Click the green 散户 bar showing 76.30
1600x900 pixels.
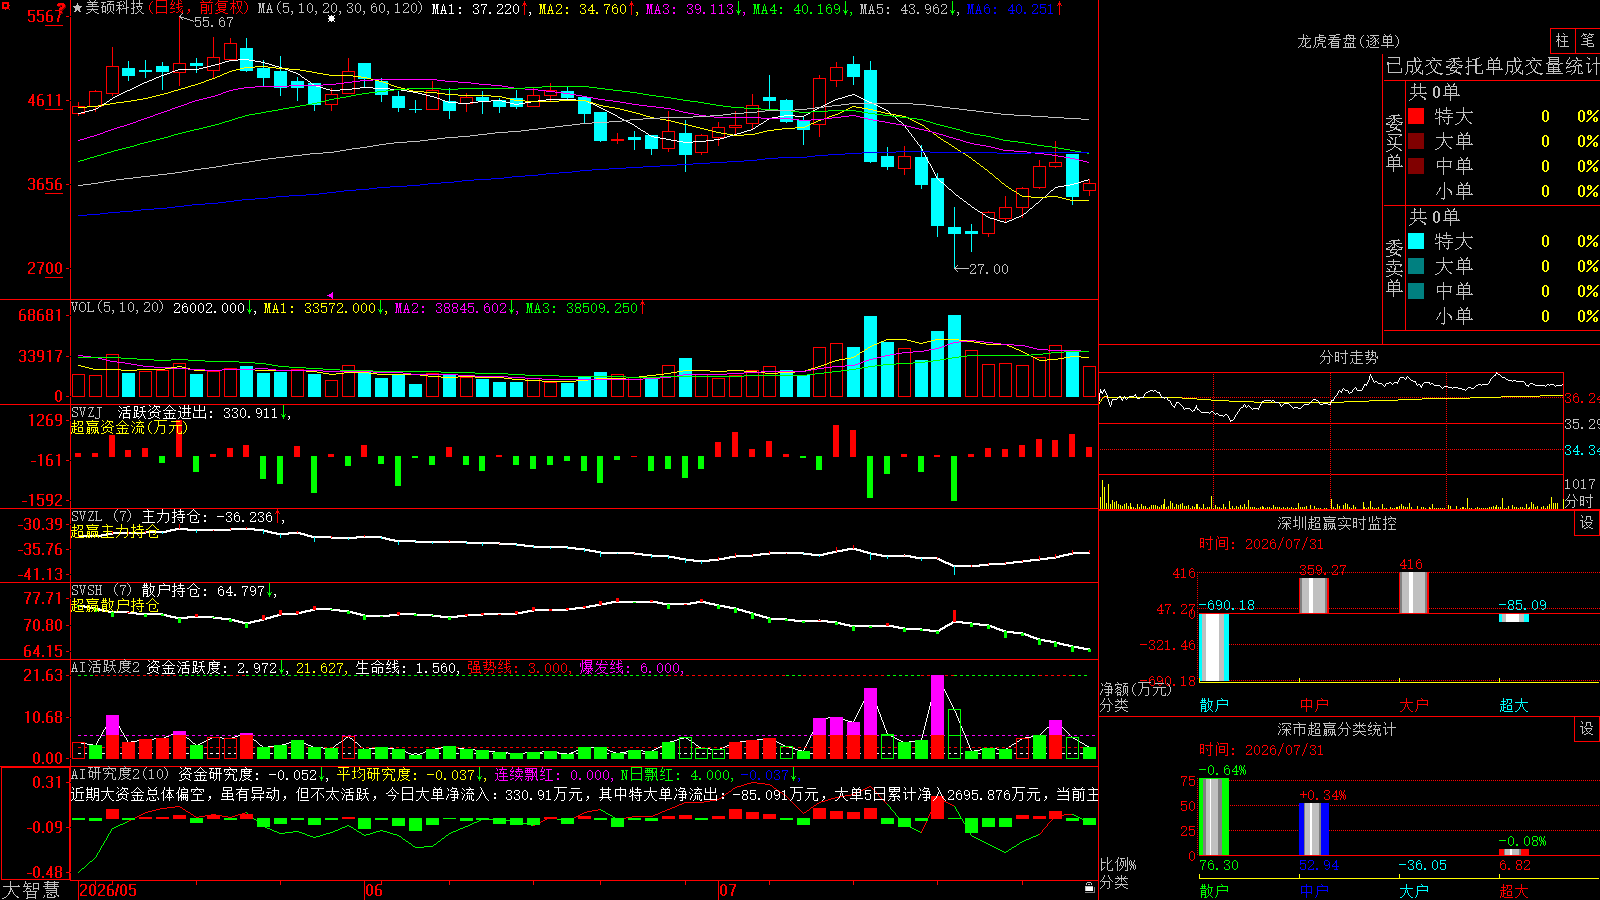point(1214,816)
